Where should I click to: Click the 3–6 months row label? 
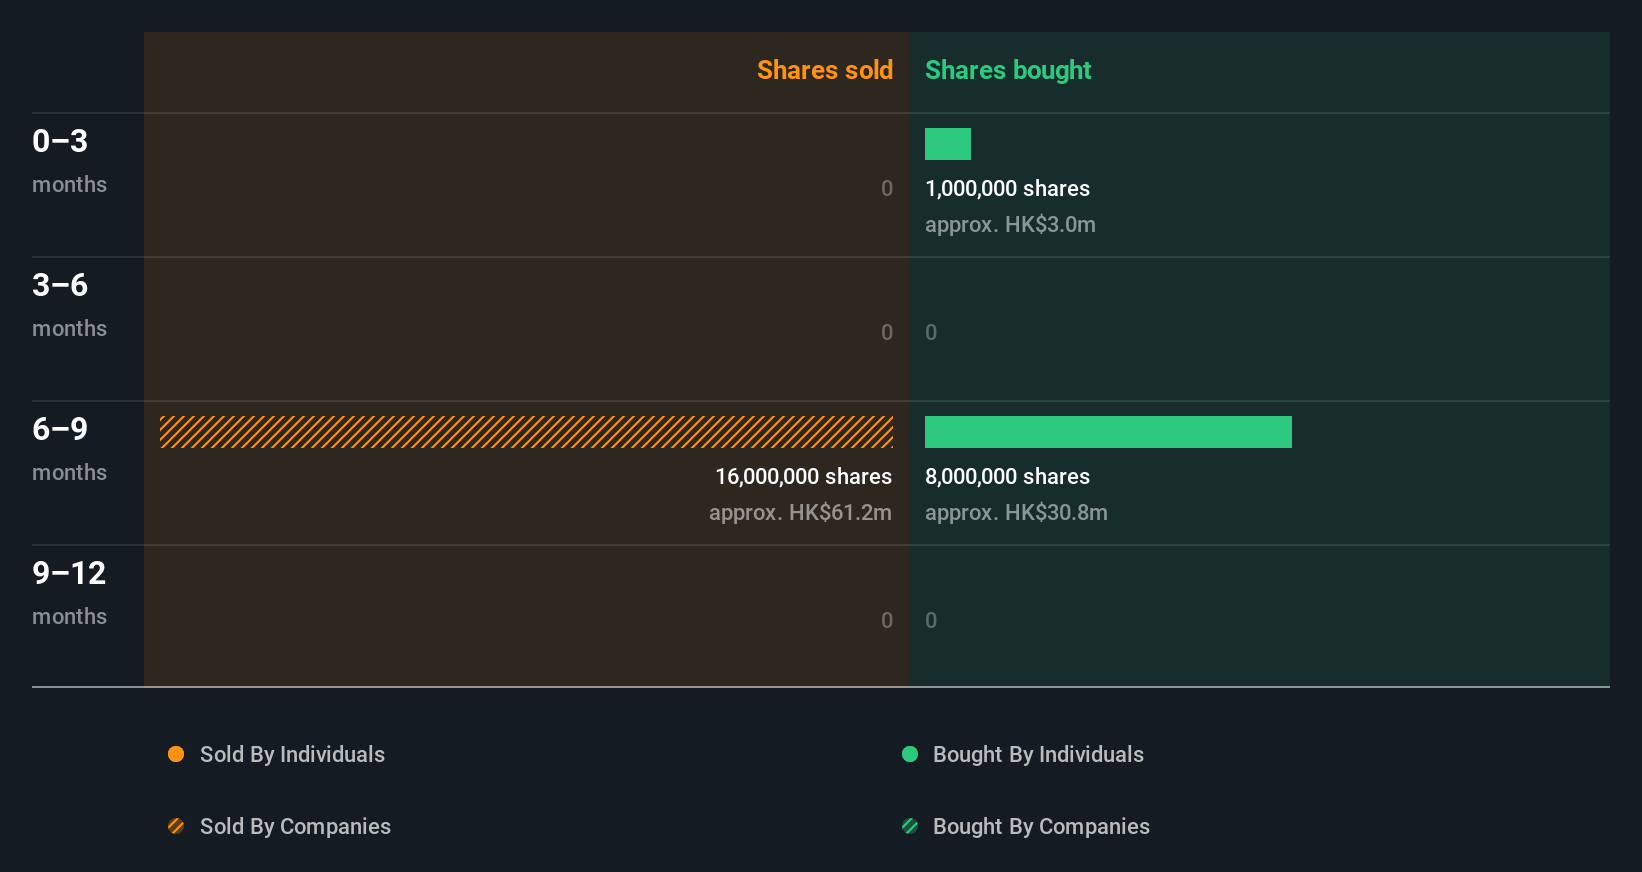[69, 304]
